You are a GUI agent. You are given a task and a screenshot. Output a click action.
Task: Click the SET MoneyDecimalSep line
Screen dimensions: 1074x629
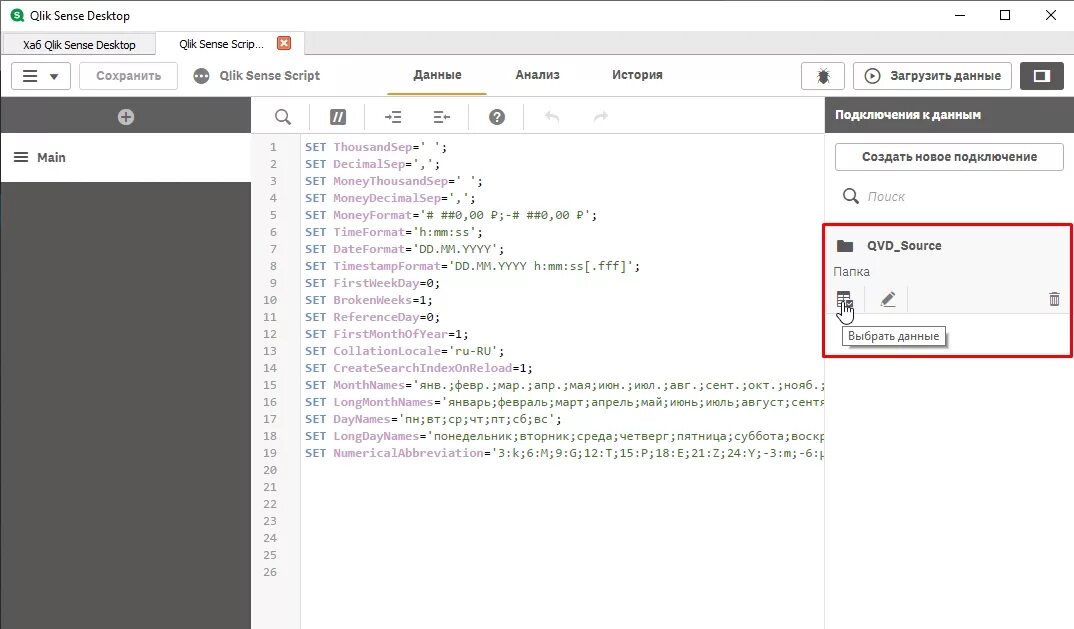coord(390,198)
